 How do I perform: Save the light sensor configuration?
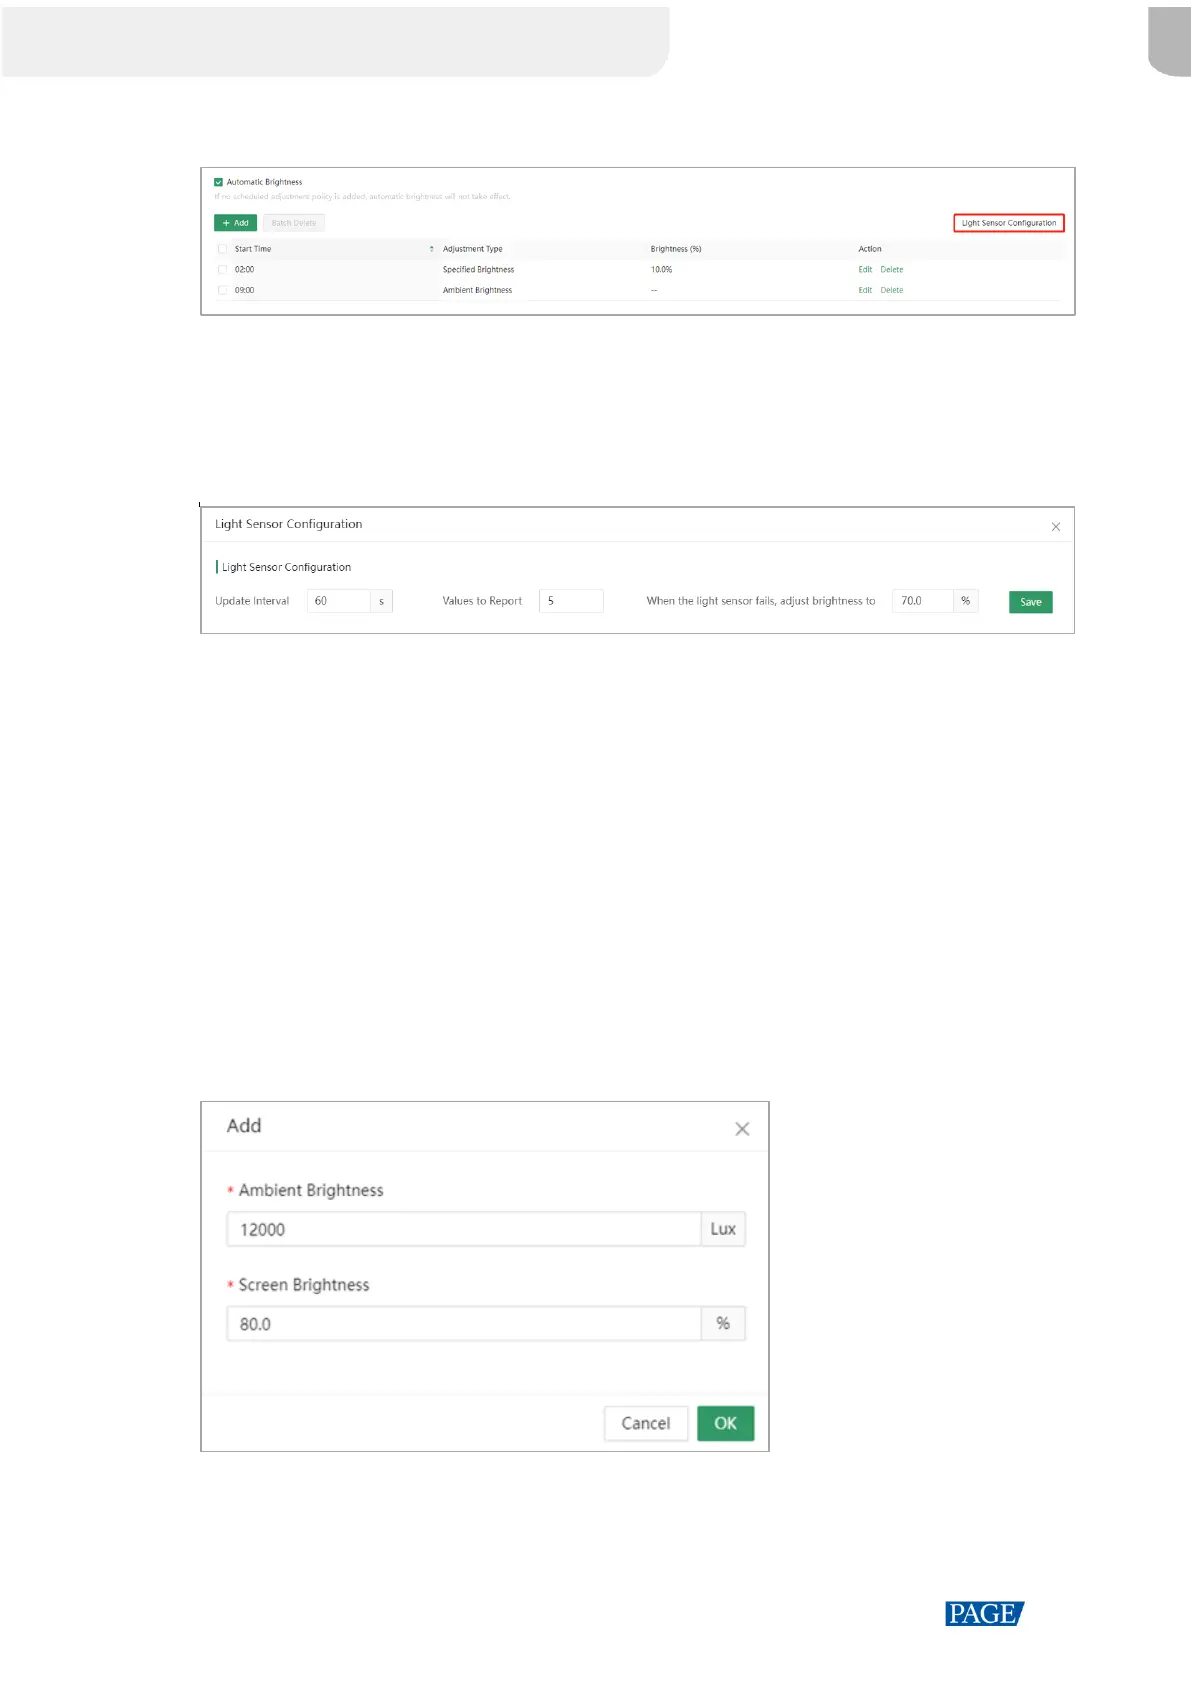pyautogui.click(x=1030, y=602)
